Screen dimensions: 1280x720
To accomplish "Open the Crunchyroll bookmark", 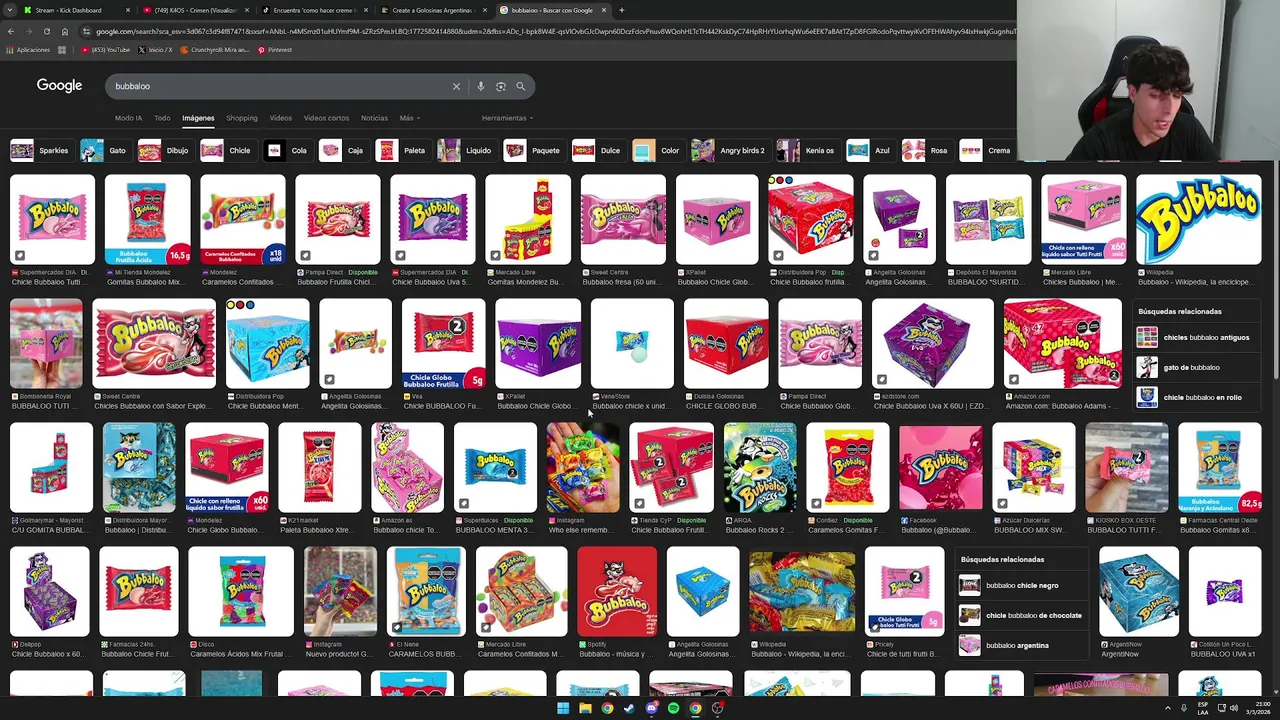I will point(215,49).
